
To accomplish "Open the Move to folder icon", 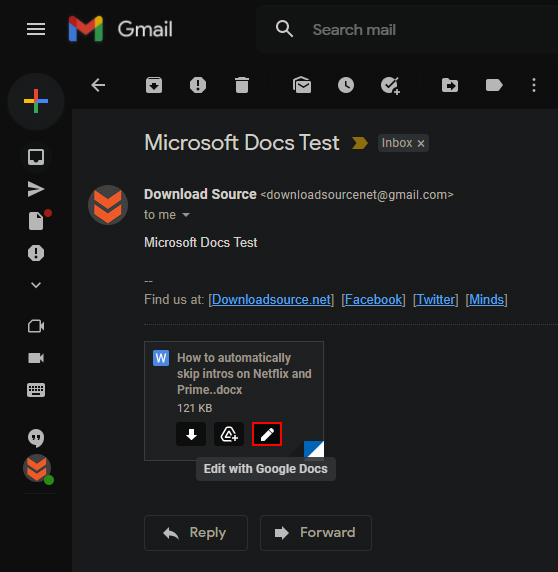I will [450, 85].
